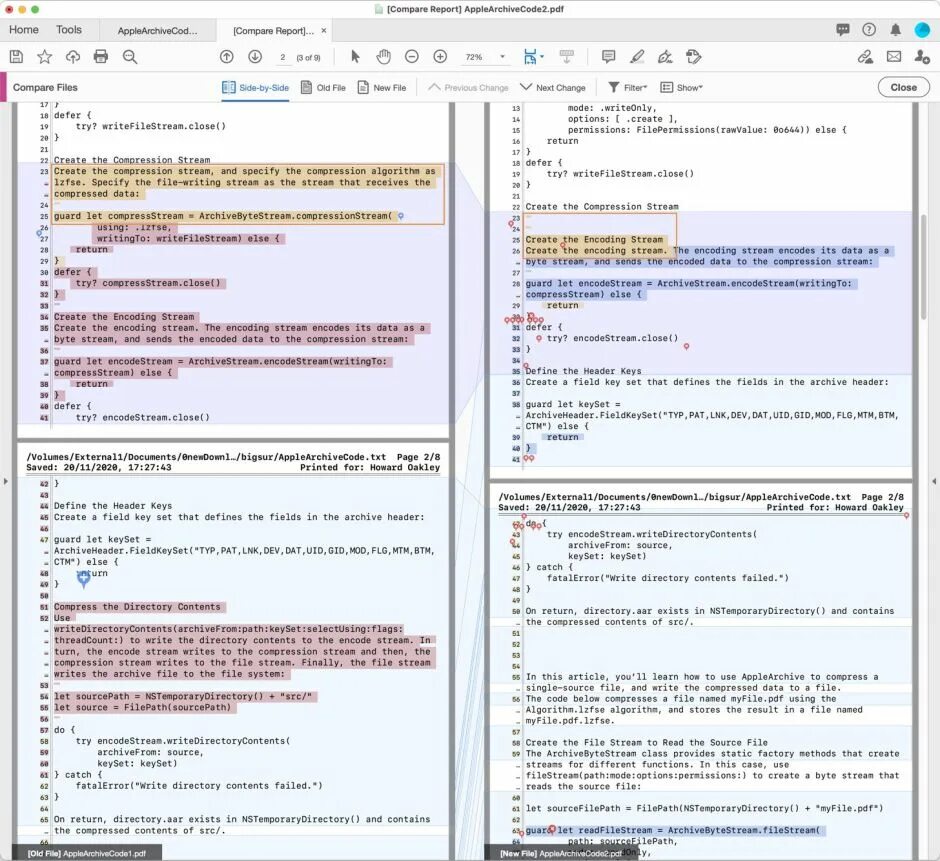The height and width of the screenshot is (861, 940).
Task: Open the Tools tab
Action: click(69, 29)
